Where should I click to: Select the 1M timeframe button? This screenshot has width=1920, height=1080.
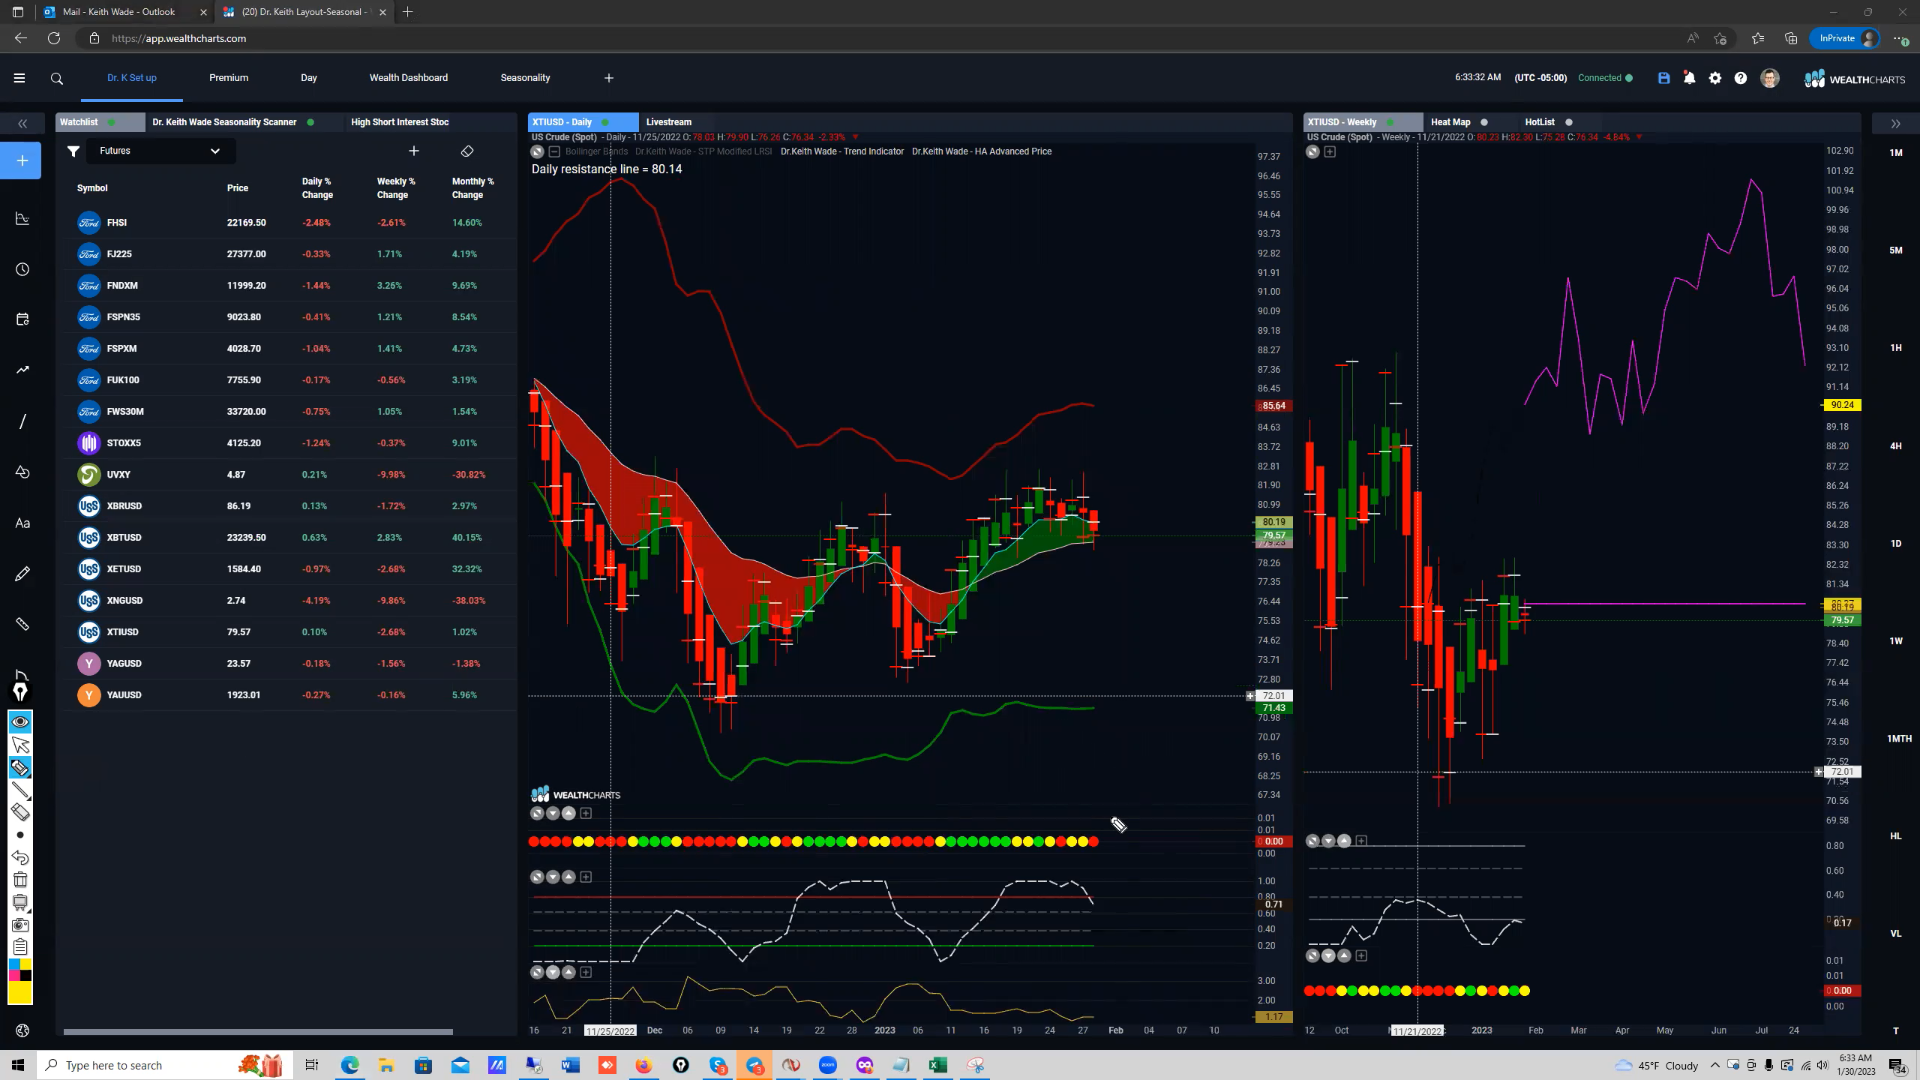[1896, 153]
